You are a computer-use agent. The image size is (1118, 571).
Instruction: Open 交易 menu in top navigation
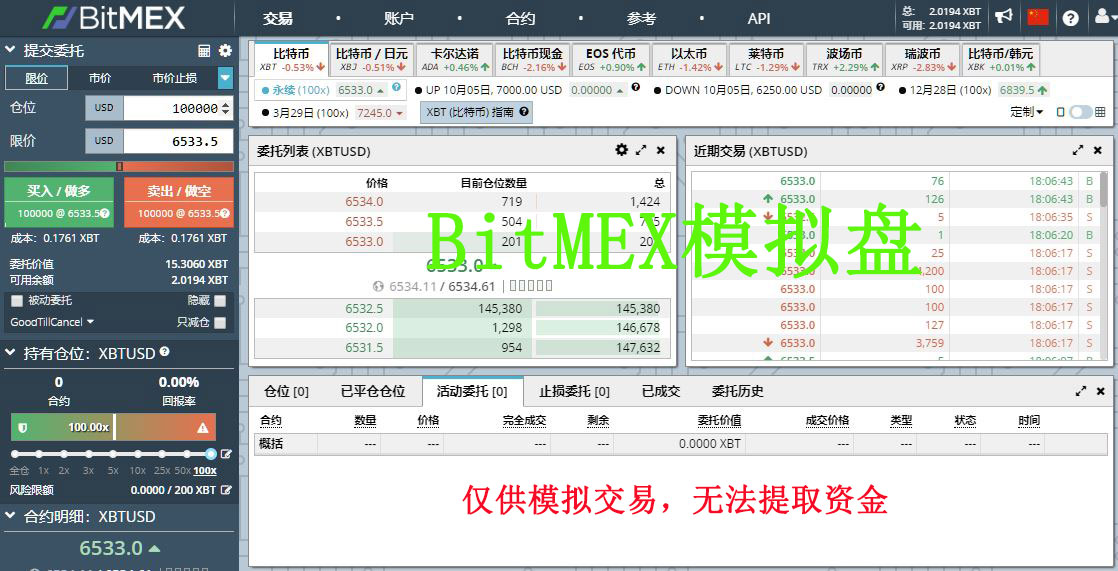(277, 19)
